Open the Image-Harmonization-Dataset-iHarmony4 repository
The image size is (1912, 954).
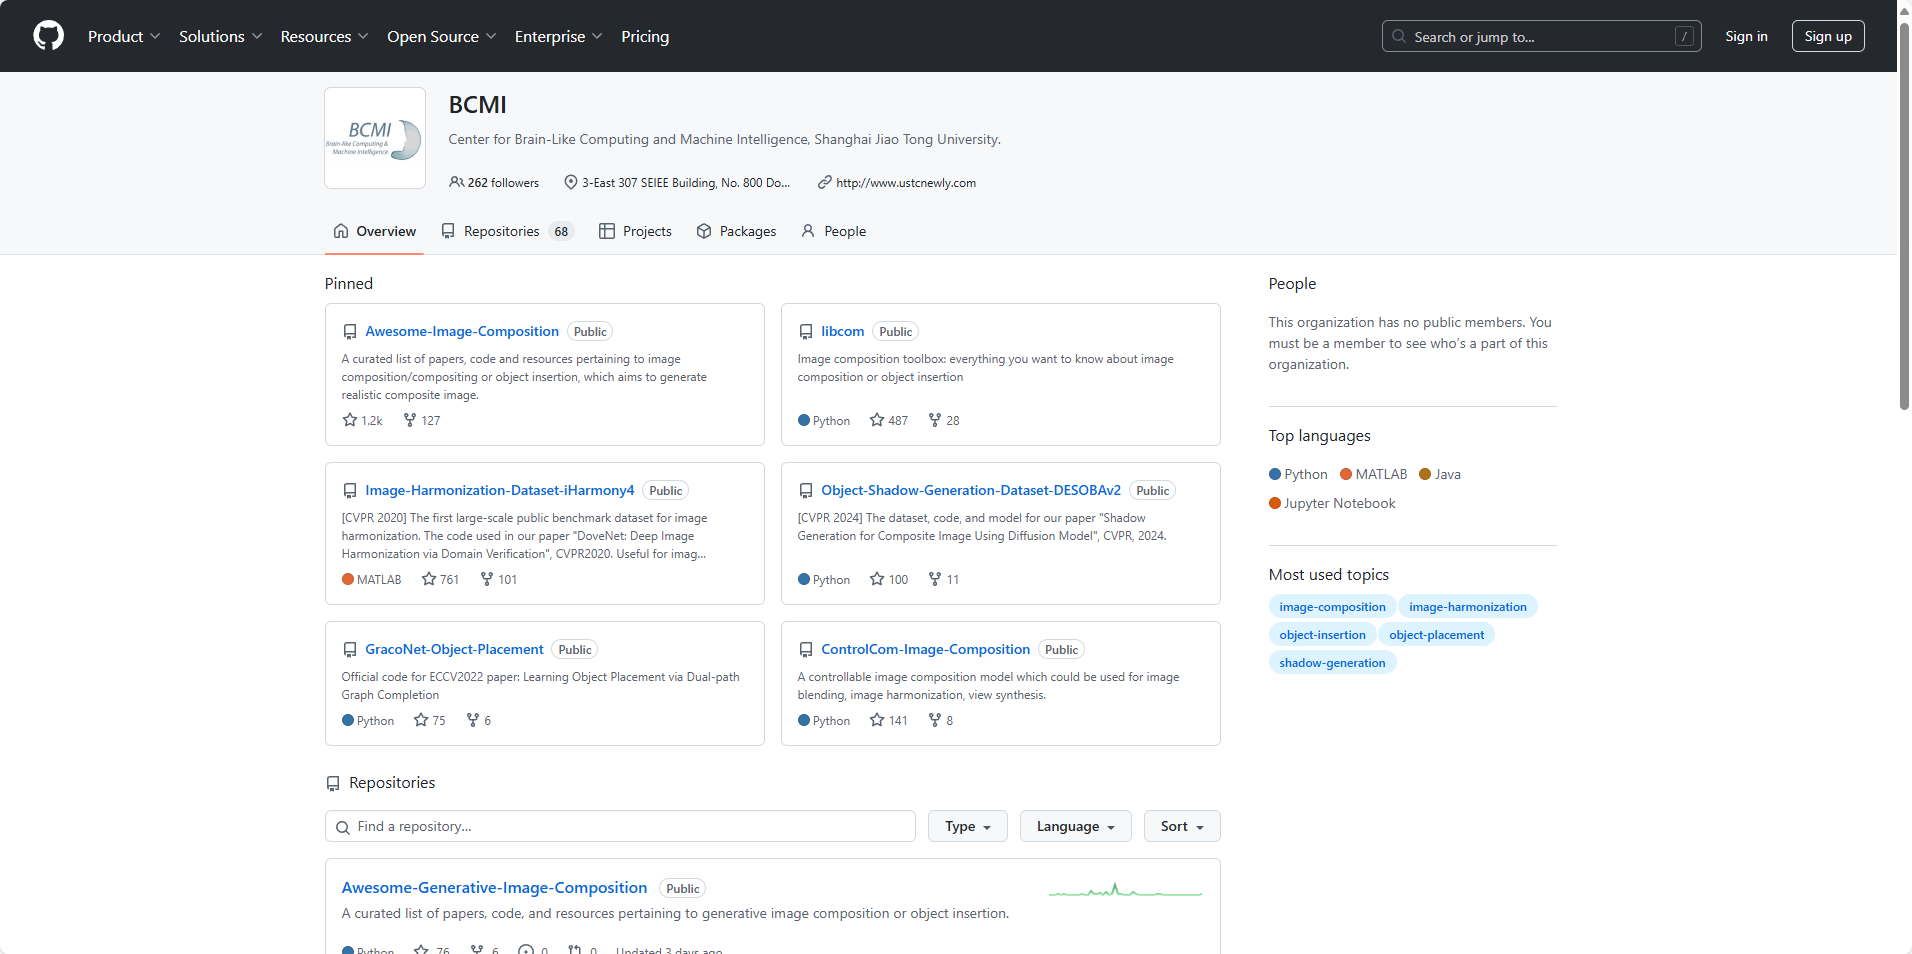[500, 490]
